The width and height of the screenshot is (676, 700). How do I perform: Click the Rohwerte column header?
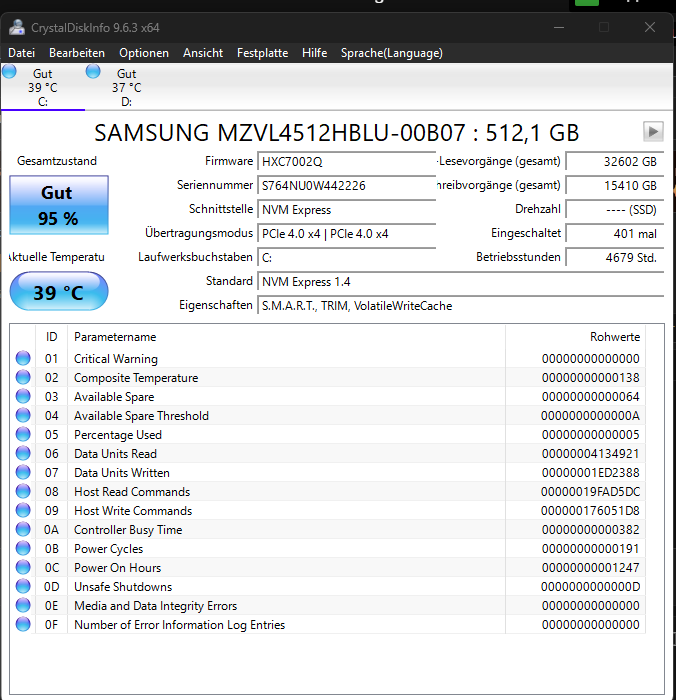pyautogui.click(x=615, y=337)
